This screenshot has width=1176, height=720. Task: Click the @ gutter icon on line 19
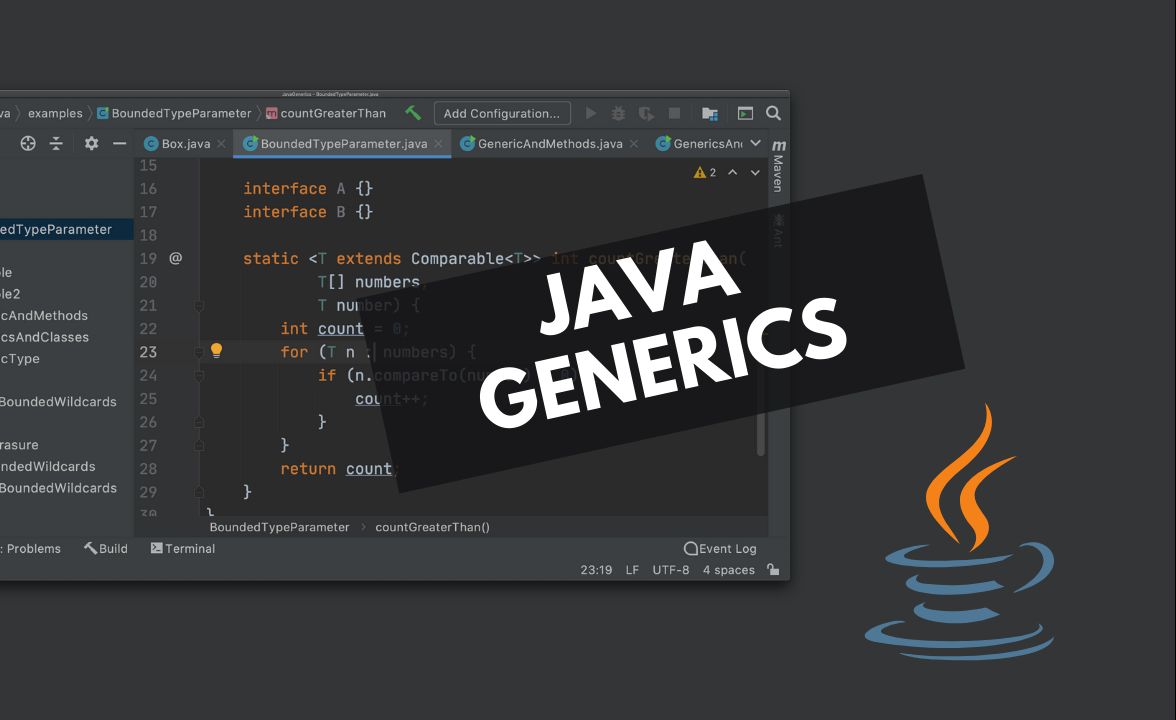176,258
